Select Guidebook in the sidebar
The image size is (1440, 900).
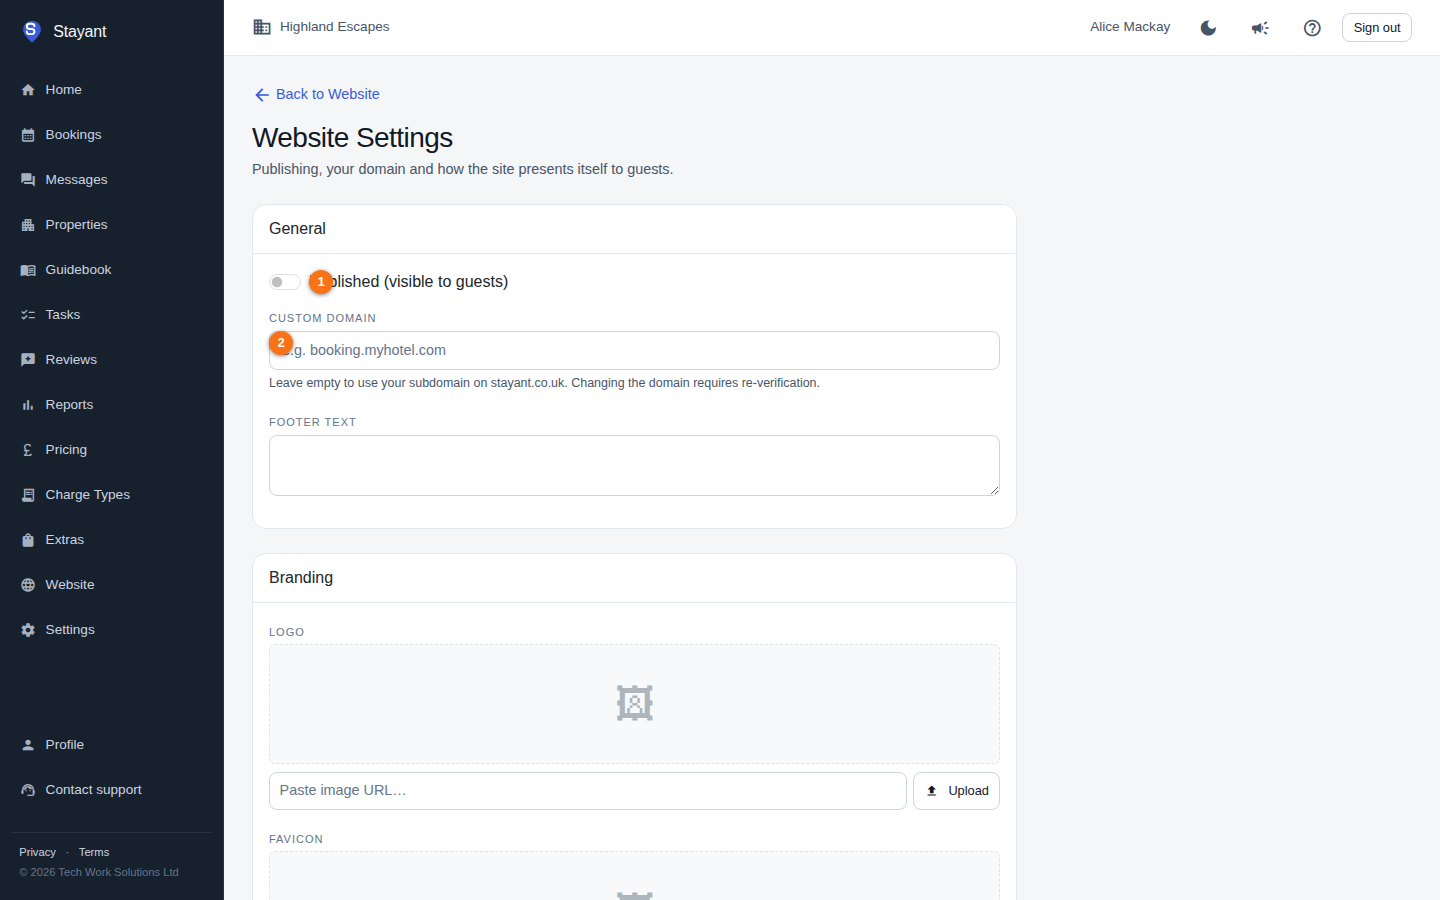pyautogui.click(x=112, y=270)
